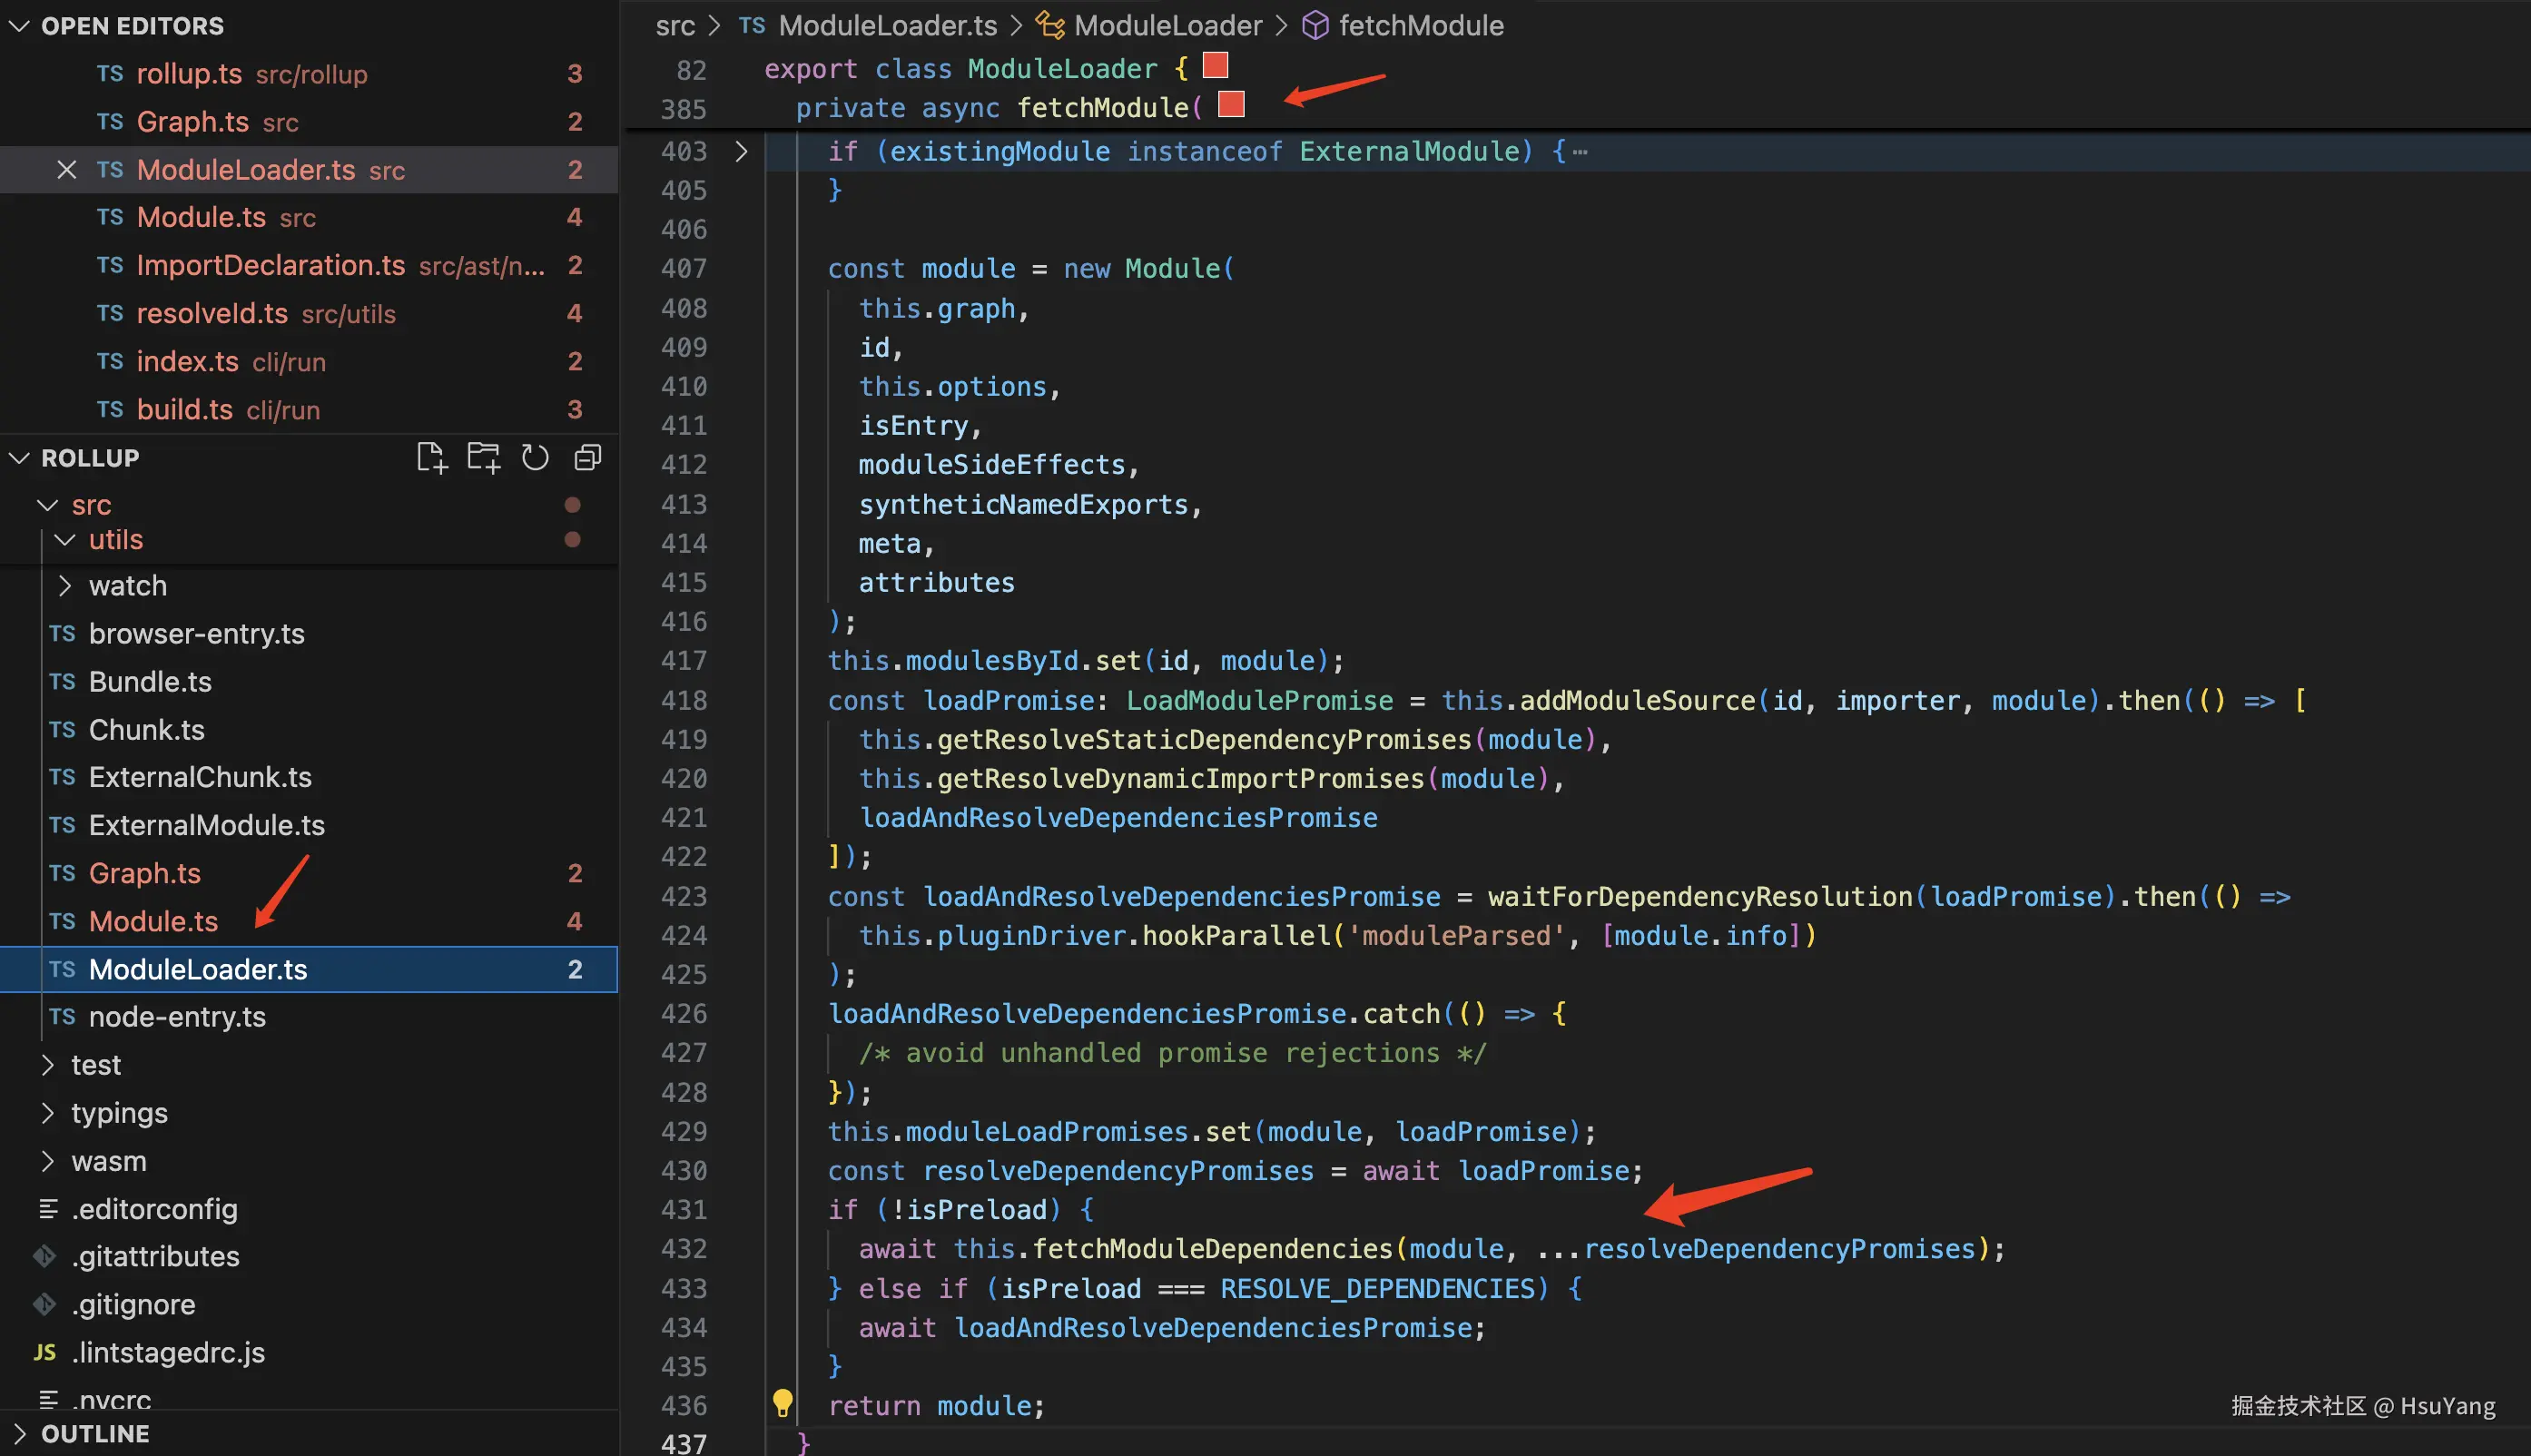The height and width of the screenshot is (1456, 2531).
Task: Click the .gitattributes file icon
Action: pyautogui.click(x=46, y=1256)
